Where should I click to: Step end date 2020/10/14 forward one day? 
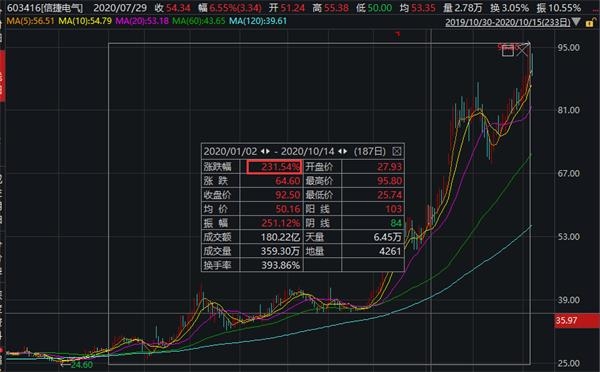tap(345, 152)
